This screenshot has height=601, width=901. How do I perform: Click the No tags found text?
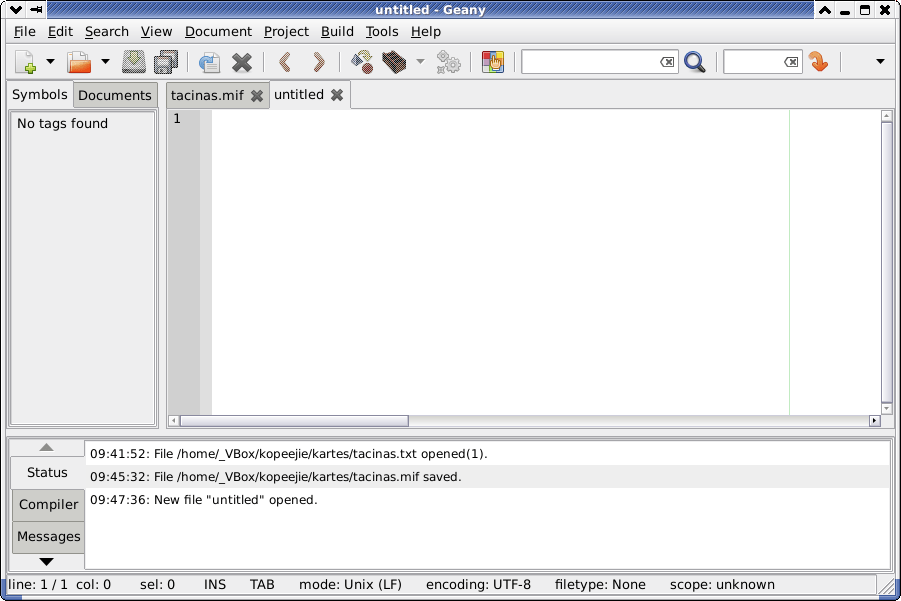click(62, 124)
